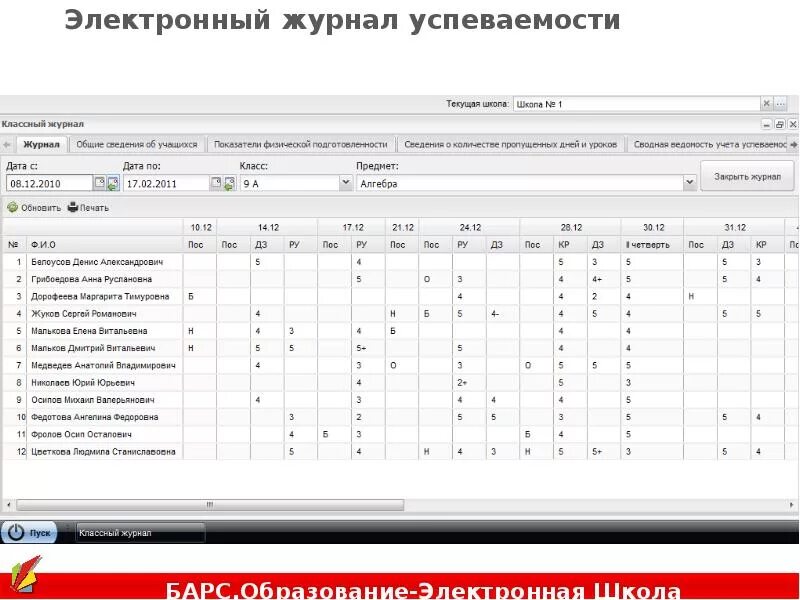This screenshot has width=800, height=600.
Task: Click the 14.12 date column header
Action: click(x=268, y=228)
